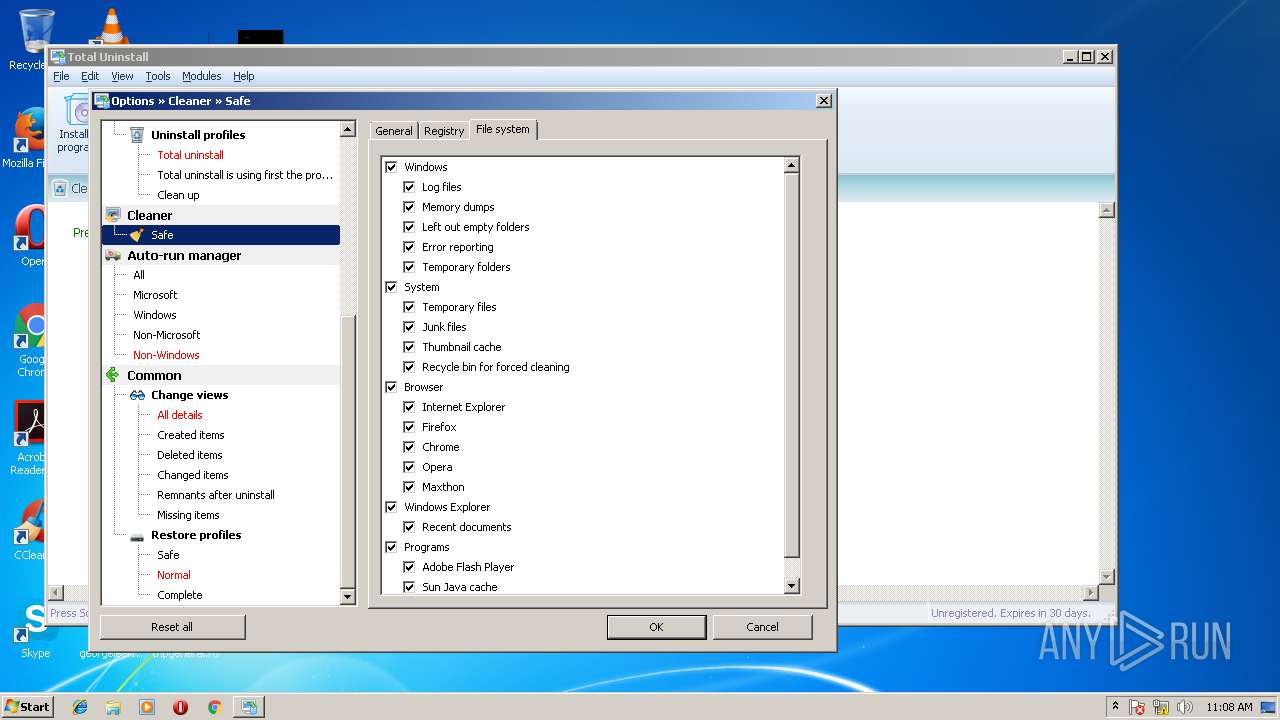Switch to the General tab

tap(394, 131)
